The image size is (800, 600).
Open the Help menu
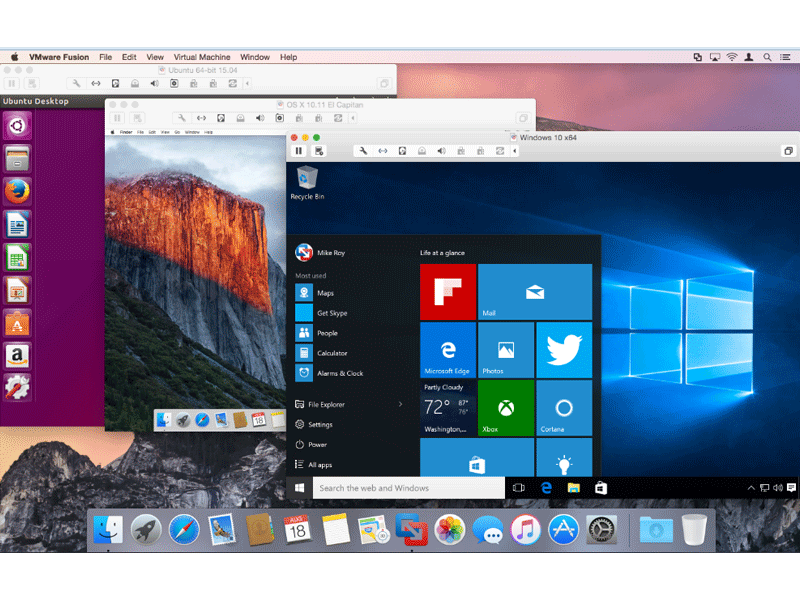pyautogui.click(x=288, y=57)
